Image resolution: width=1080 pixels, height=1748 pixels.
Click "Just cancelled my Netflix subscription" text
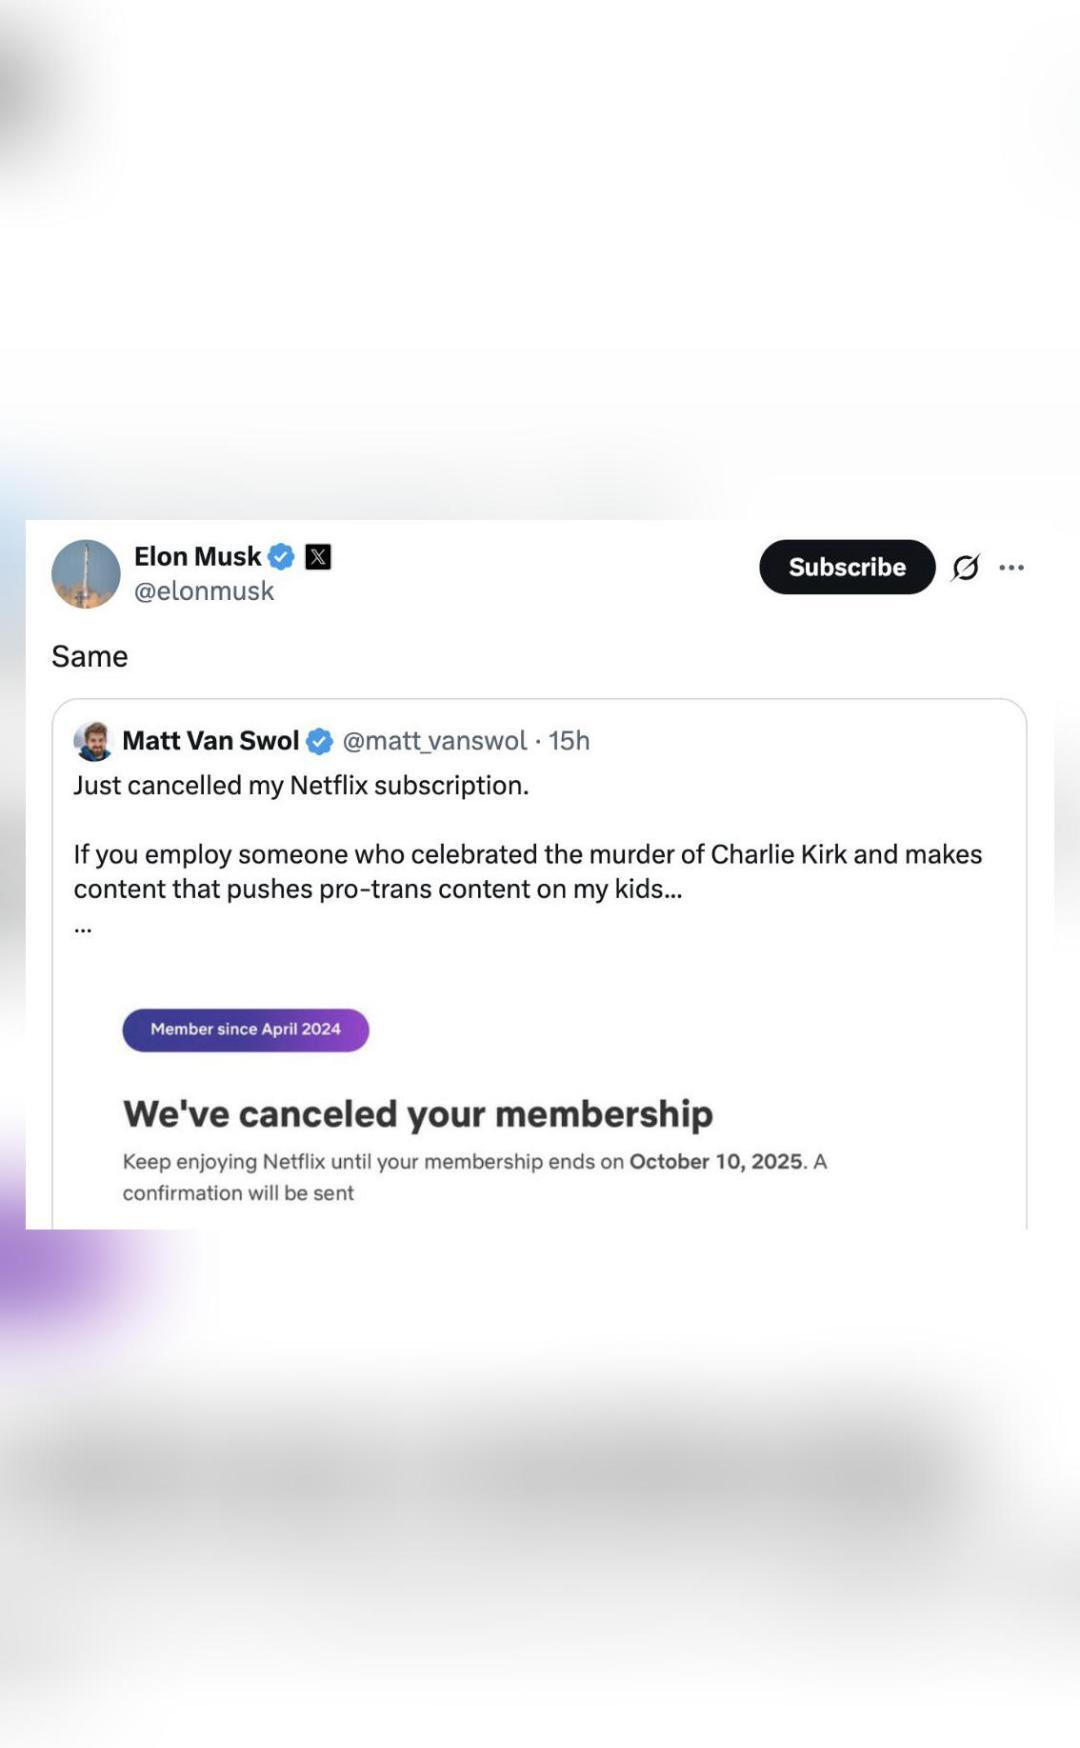click(301, 786)
